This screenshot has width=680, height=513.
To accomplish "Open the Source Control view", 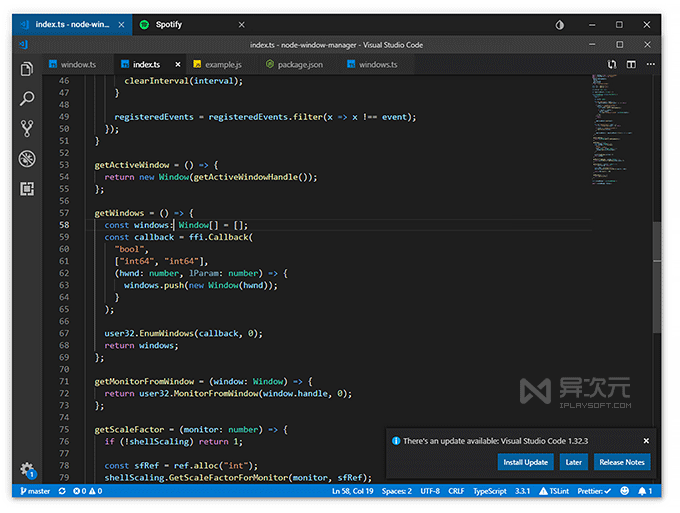I will point(27,129).
